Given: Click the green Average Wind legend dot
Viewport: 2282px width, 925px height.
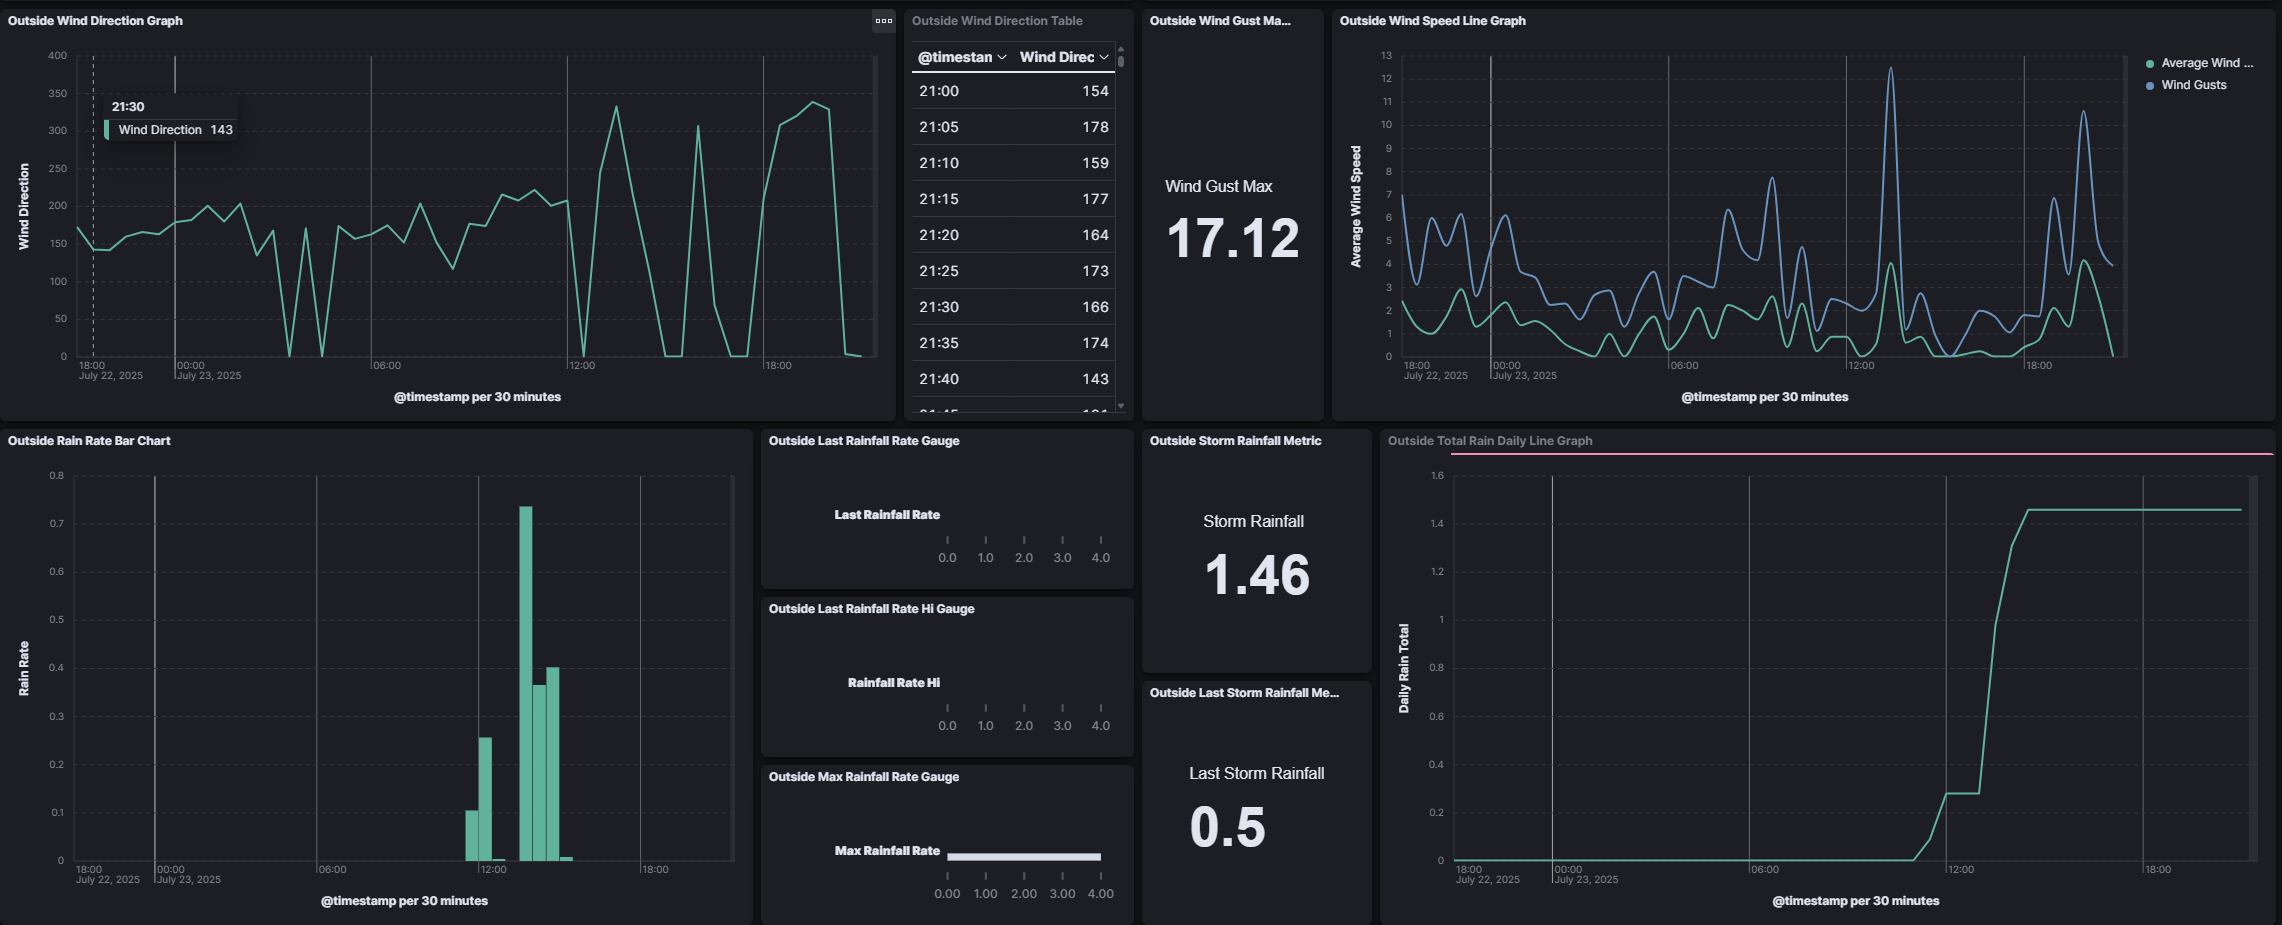Looking at the screenshot, I should coord(2150,64).
